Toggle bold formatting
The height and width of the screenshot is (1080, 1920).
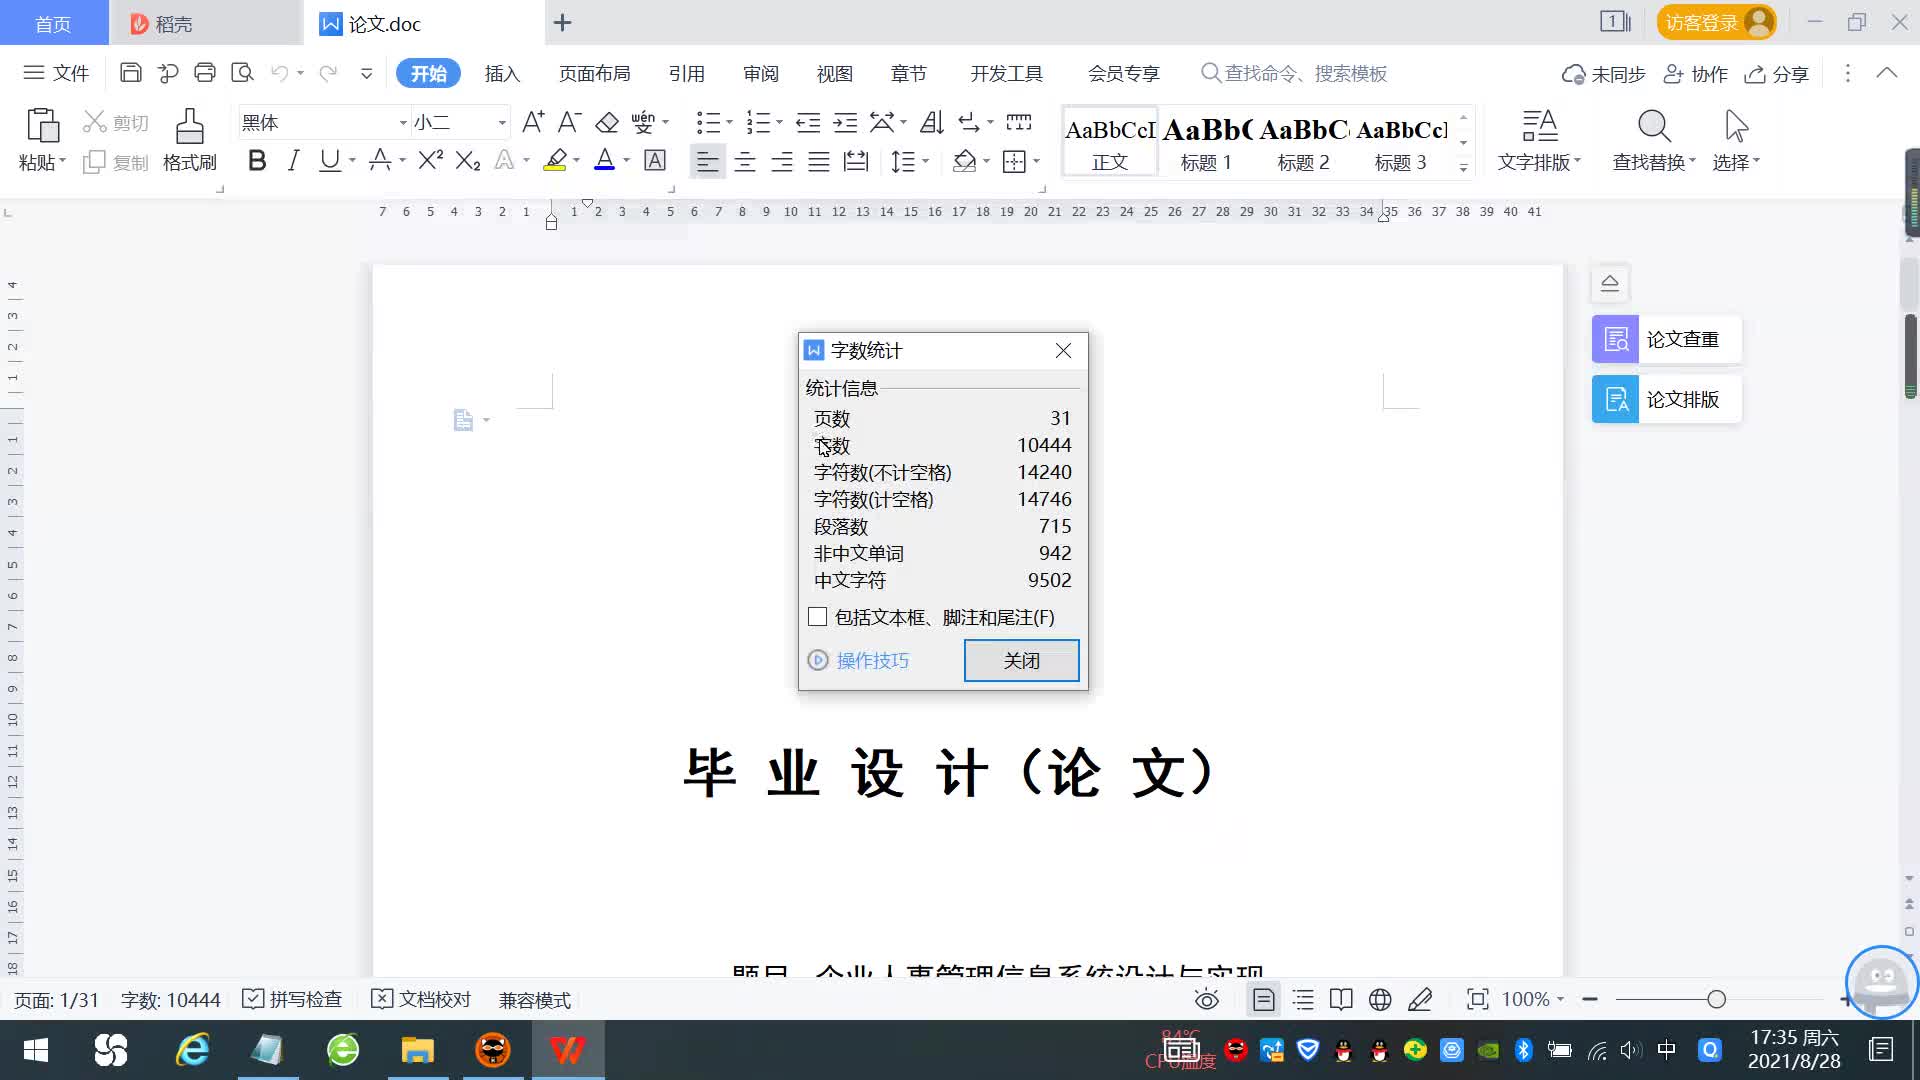257,161
